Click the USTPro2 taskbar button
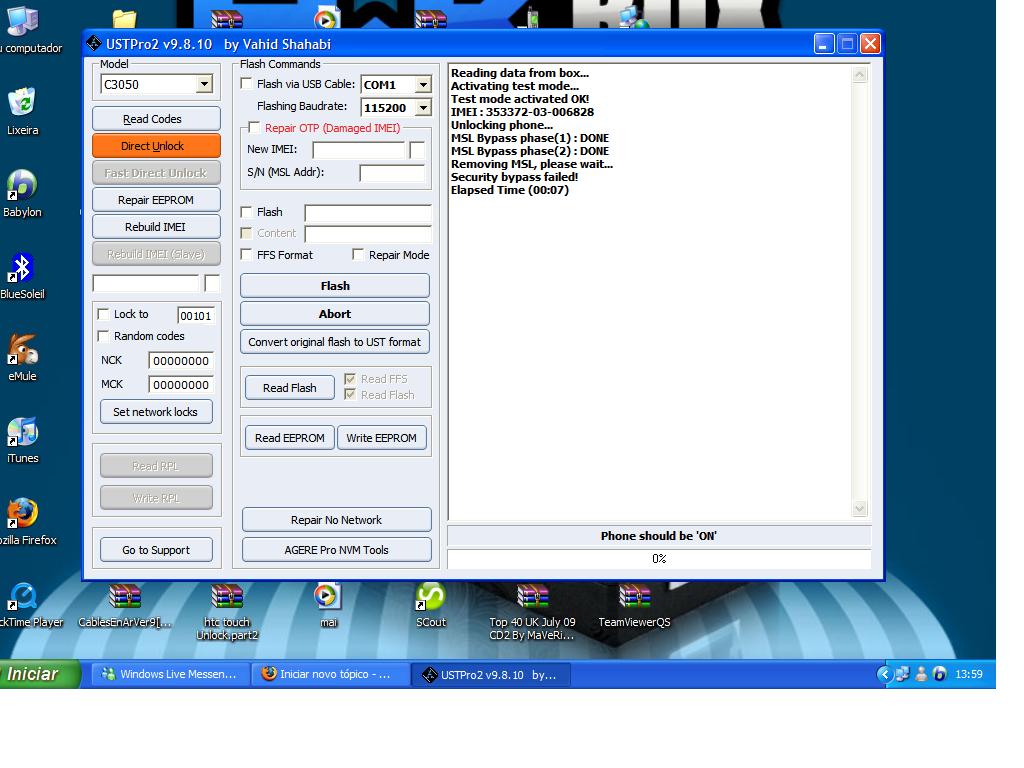The image size is (1024, 768). (491, 675)
